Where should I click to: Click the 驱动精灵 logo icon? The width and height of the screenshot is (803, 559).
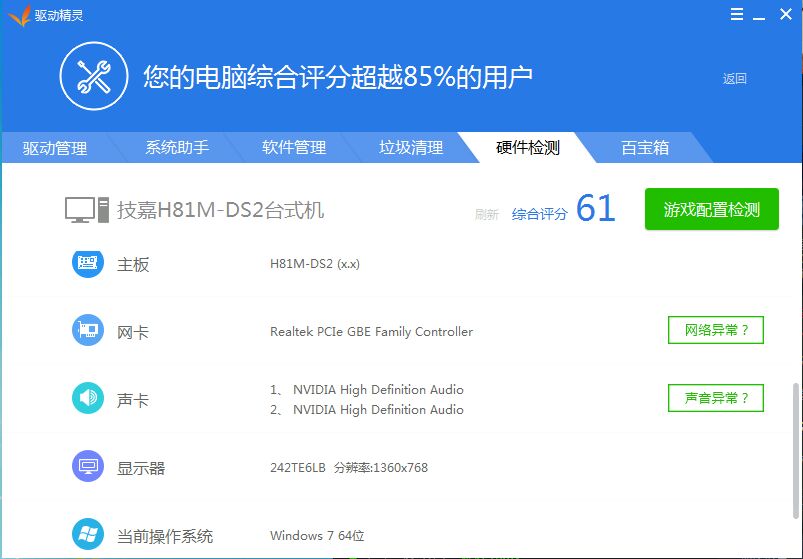click(19, 15)
